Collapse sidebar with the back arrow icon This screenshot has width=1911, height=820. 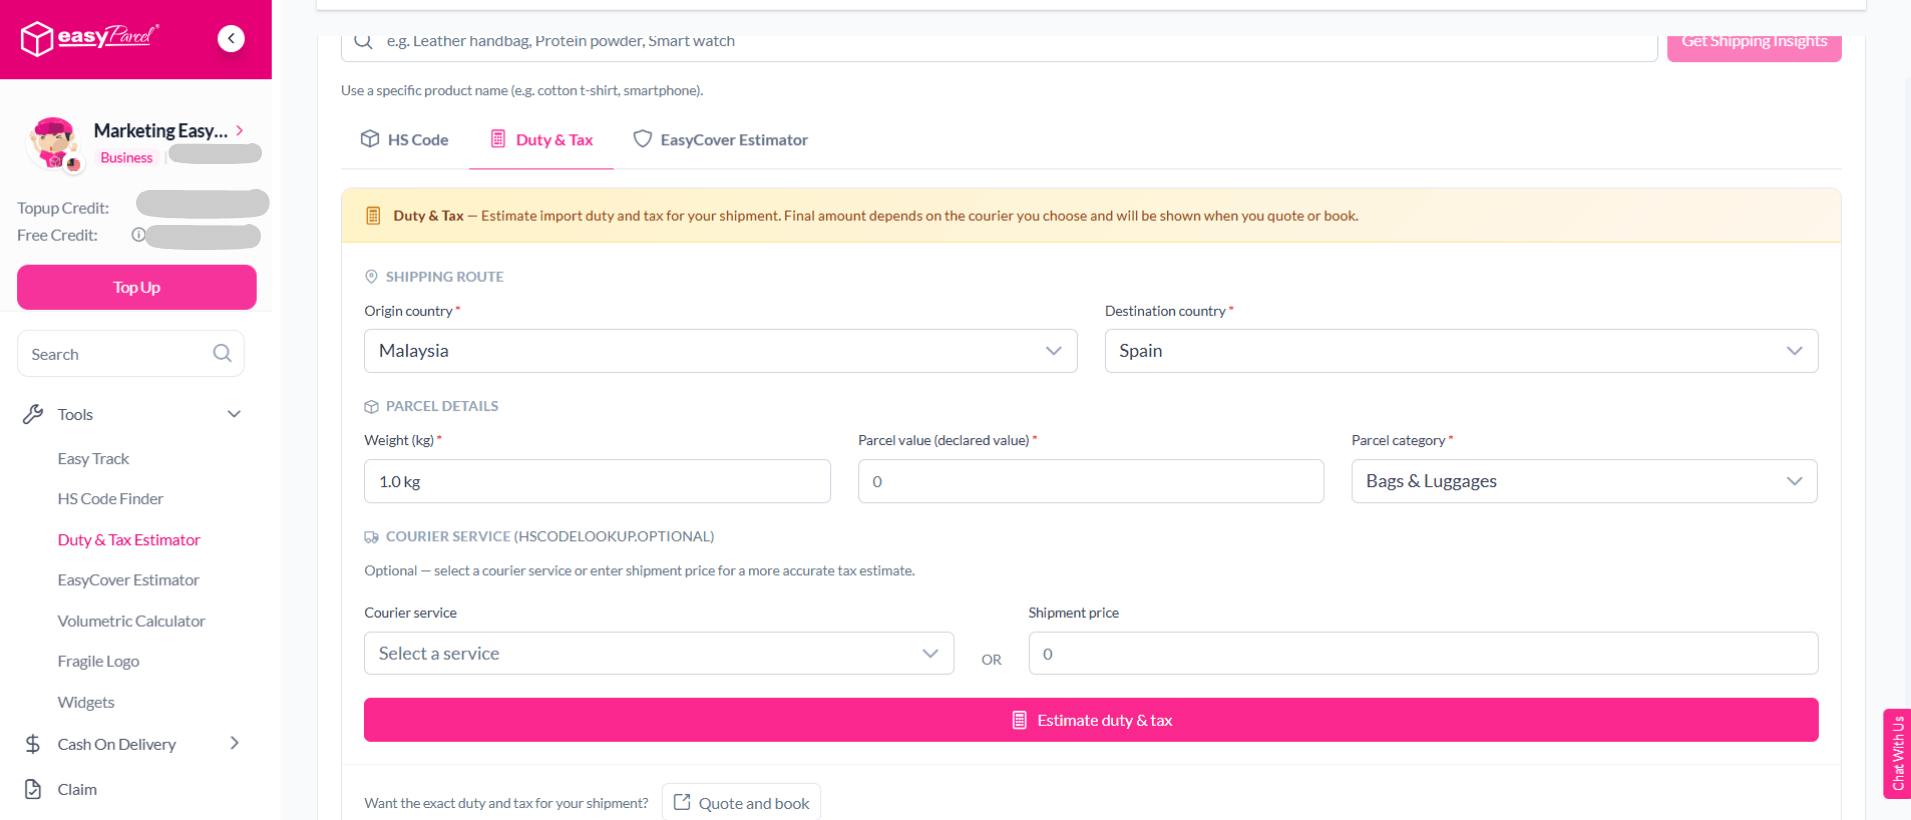(x=231, y=38)
